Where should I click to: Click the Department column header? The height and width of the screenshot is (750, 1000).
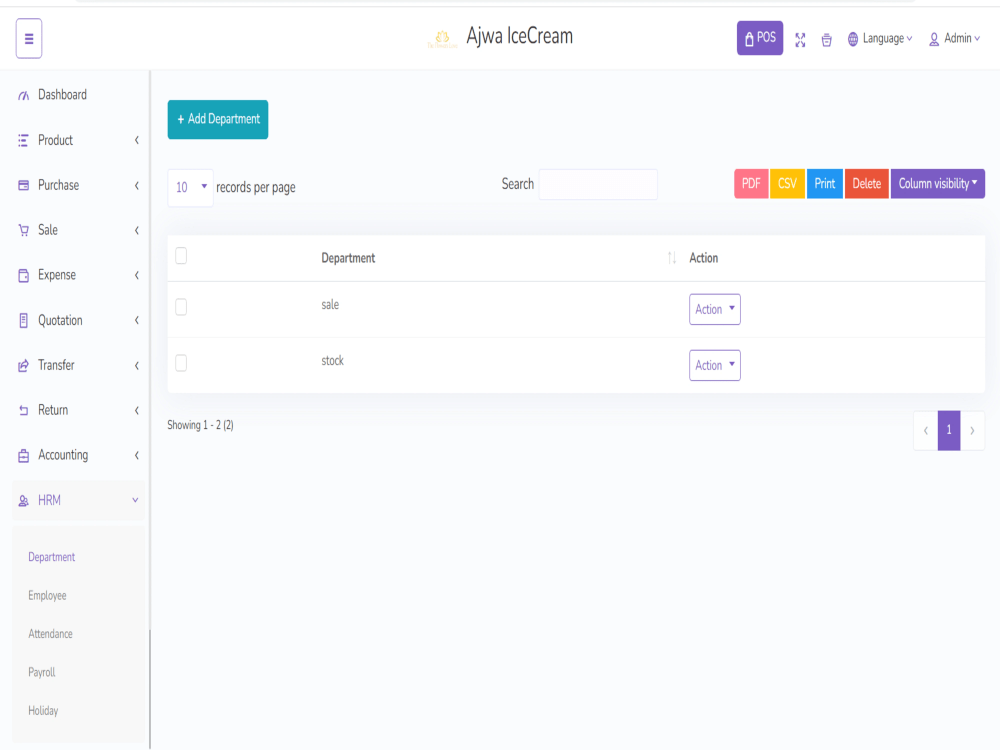348,258
